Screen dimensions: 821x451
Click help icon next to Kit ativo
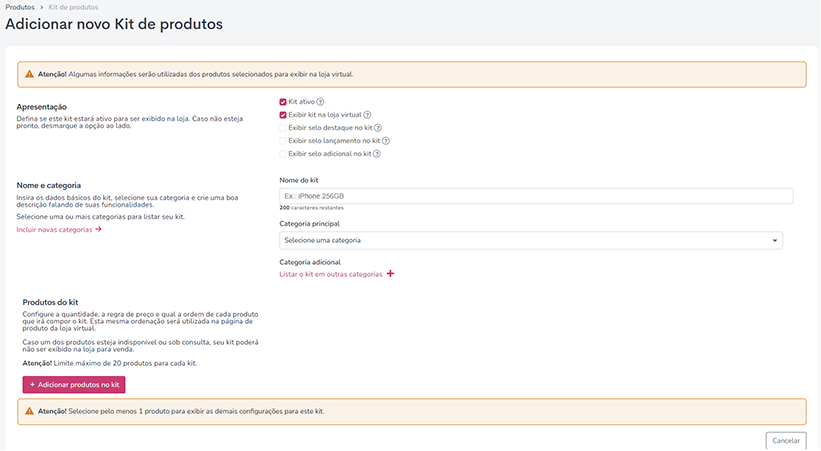[320, 102]
